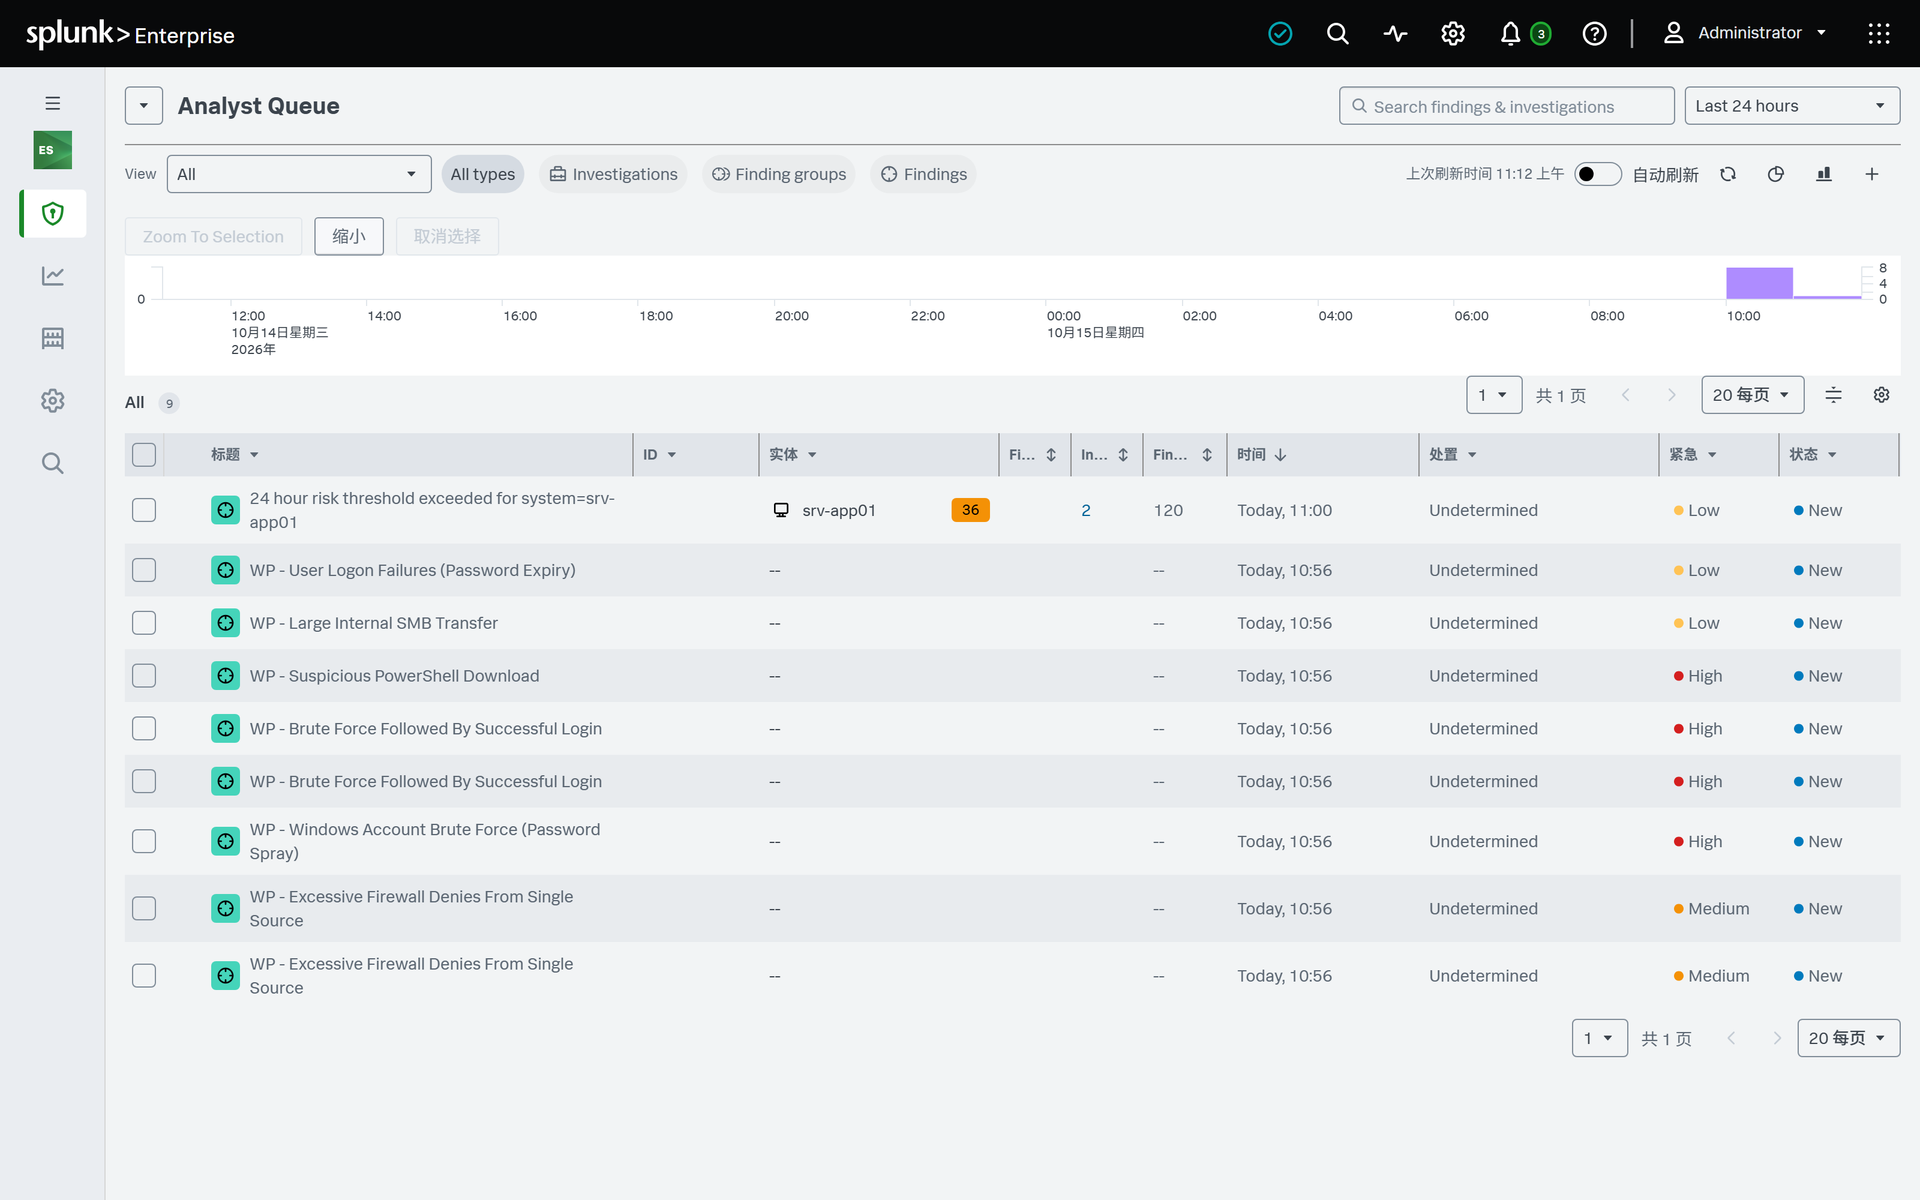This screenshot has height=1200, width=1920.
Task: Select the All types filter tab
Action: tap(482, 174)
